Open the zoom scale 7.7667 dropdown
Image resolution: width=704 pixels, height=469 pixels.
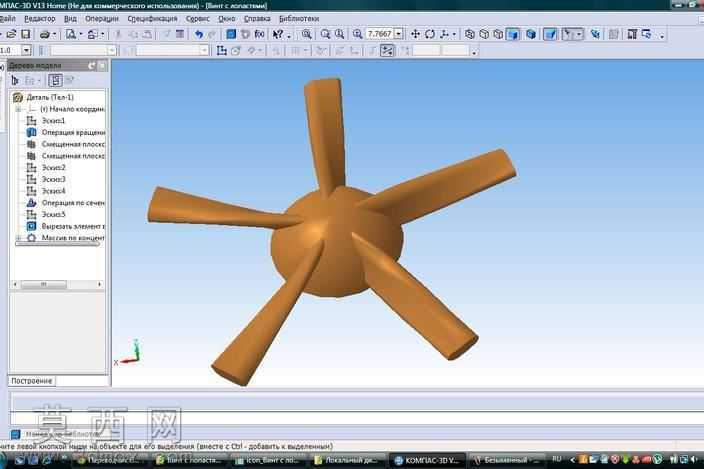click(x=398, y=34)
